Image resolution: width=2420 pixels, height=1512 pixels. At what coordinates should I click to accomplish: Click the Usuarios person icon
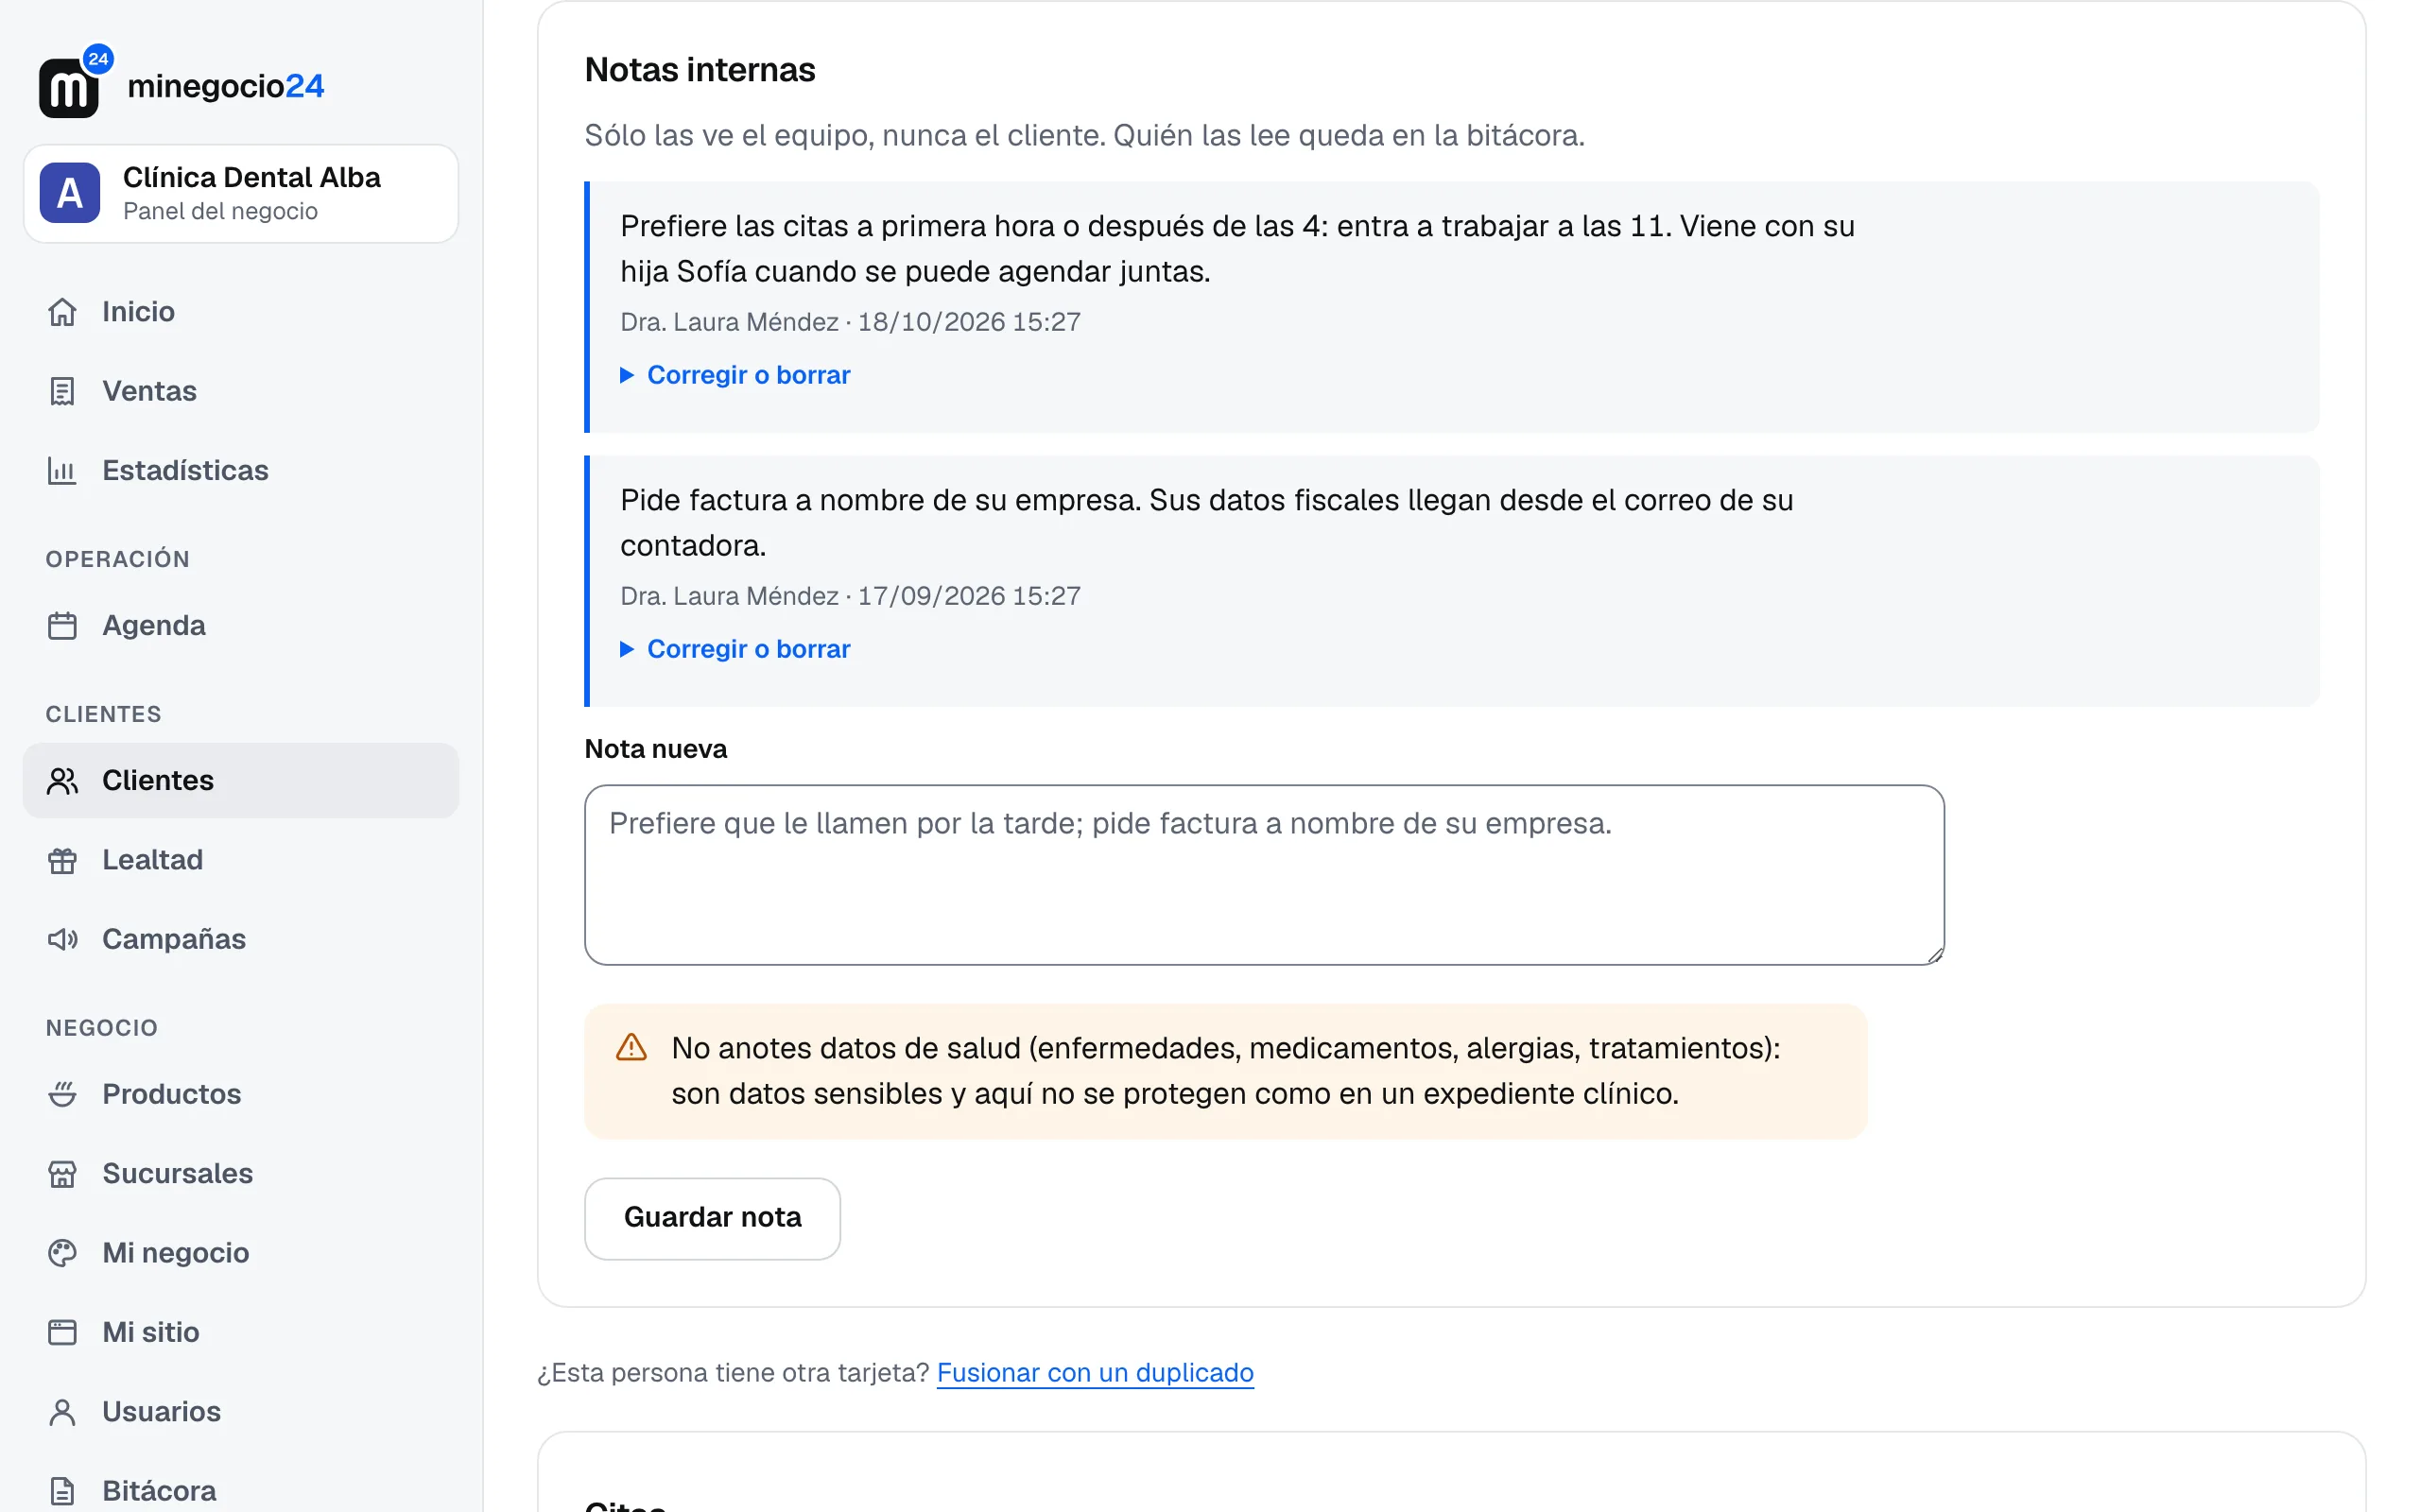tap(62, 1412)
